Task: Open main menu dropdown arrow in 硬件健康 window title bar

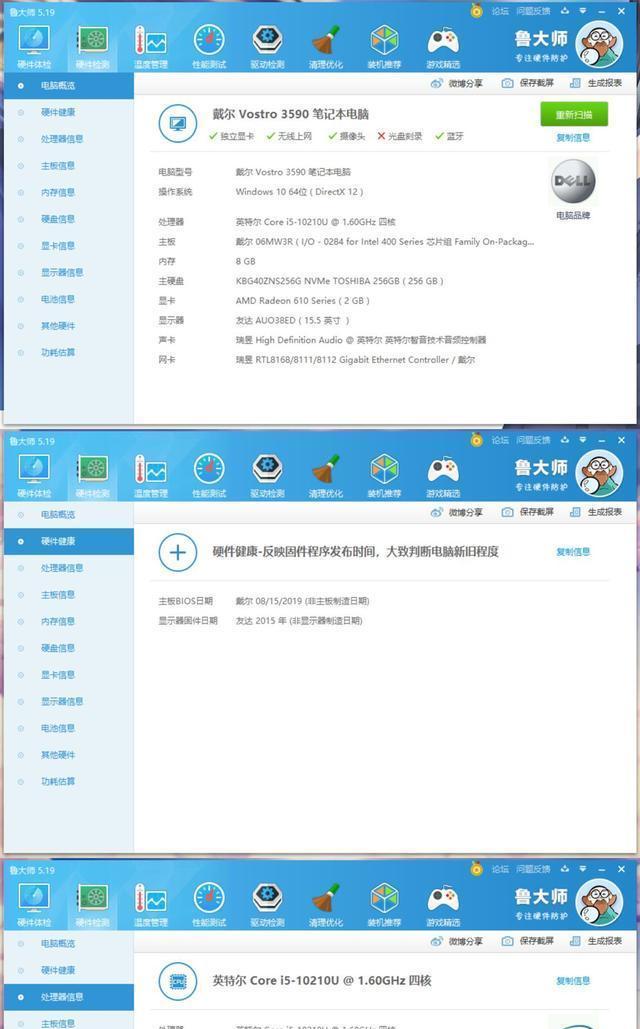Action: pyautogui.click(x=582, y=440)
